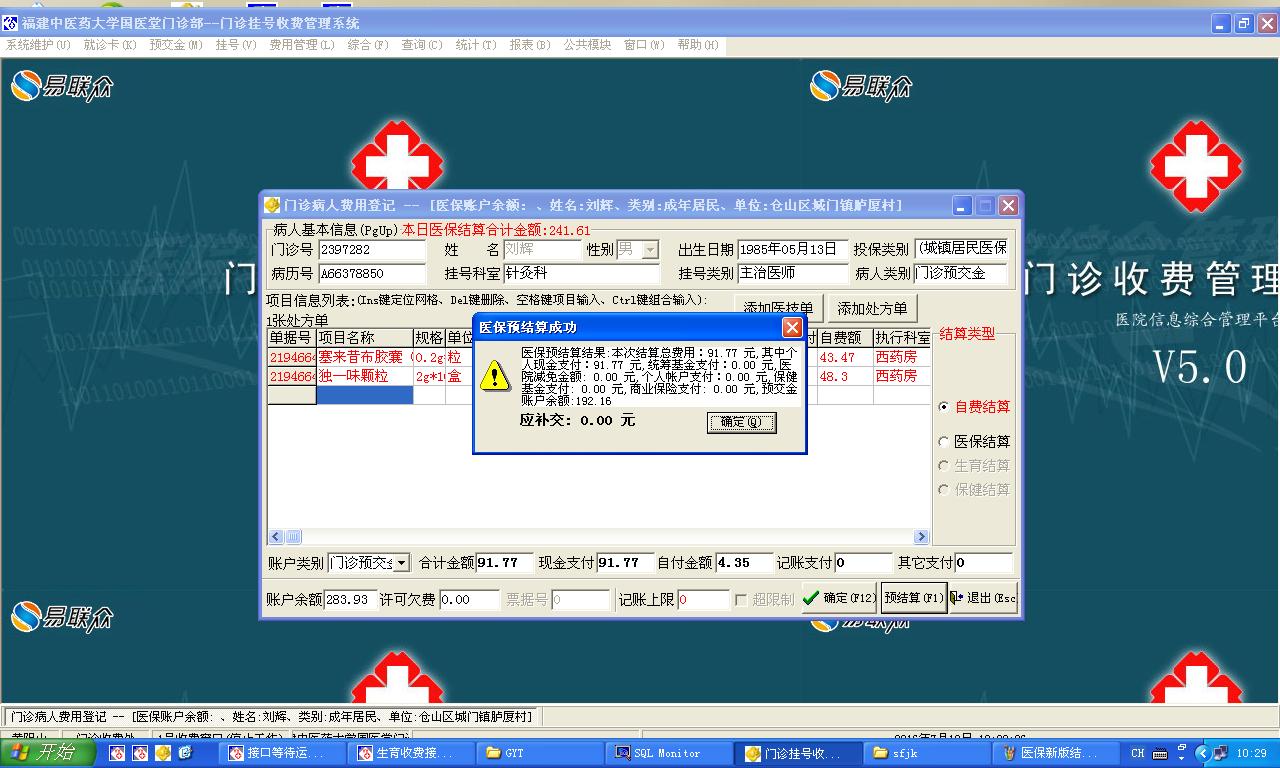Click the CH language indicator in tray
Viewport: 1280px width, 768px height.
point(1138,753)
